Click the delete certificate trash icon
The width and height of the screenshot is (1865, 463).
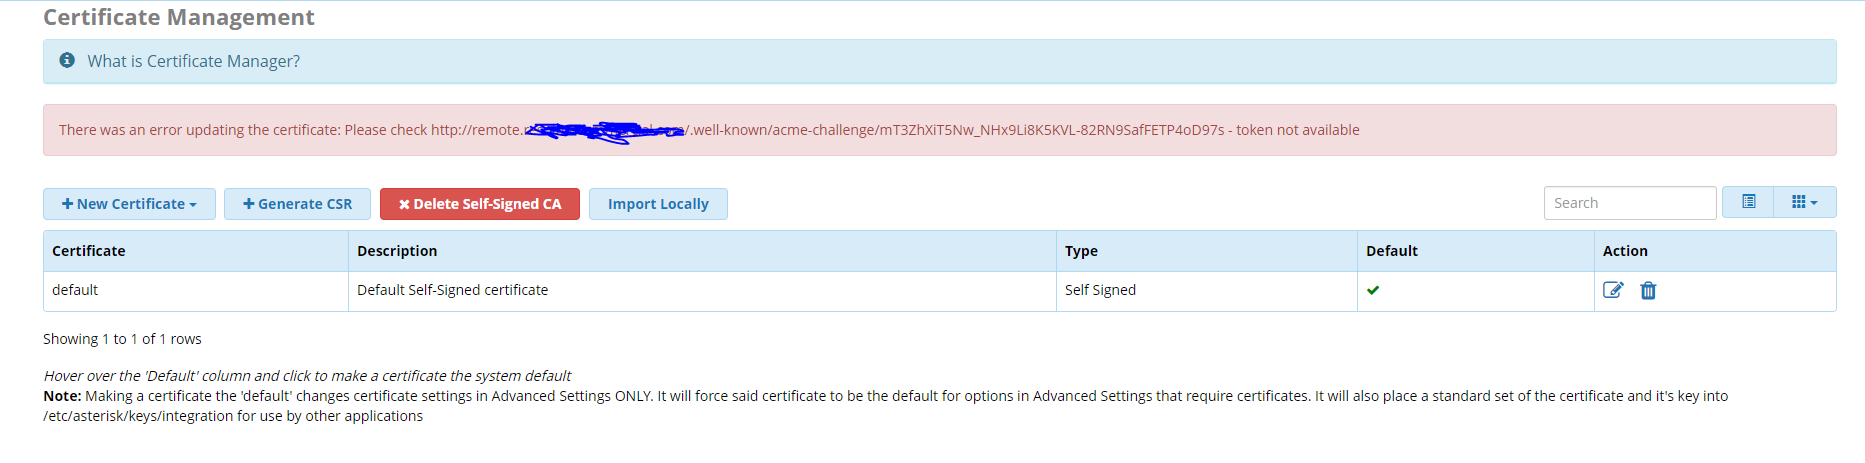pyautogui.click(x=1648, y=290)
